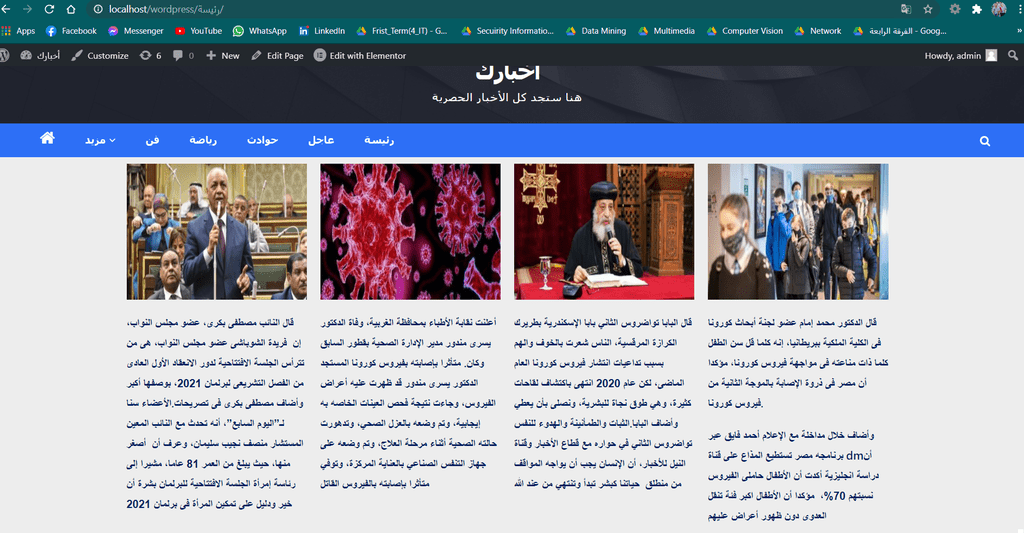Open the comments bubble in admin bar
1024x533 pixels.
point(183,56)
